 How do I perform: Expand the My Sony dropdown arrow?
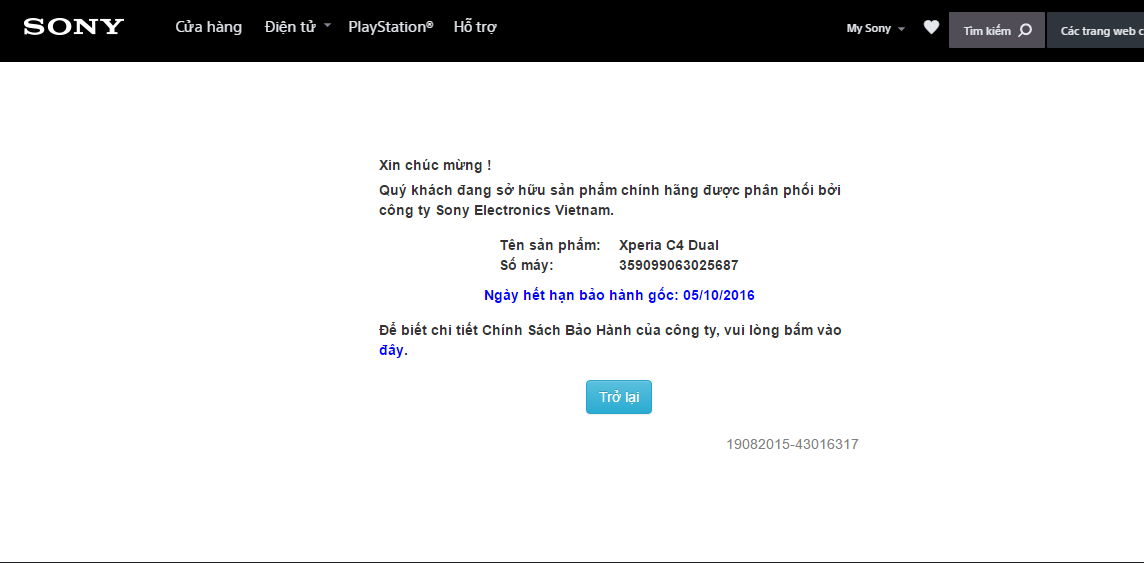pyautogui.click(x=902, y=29)
